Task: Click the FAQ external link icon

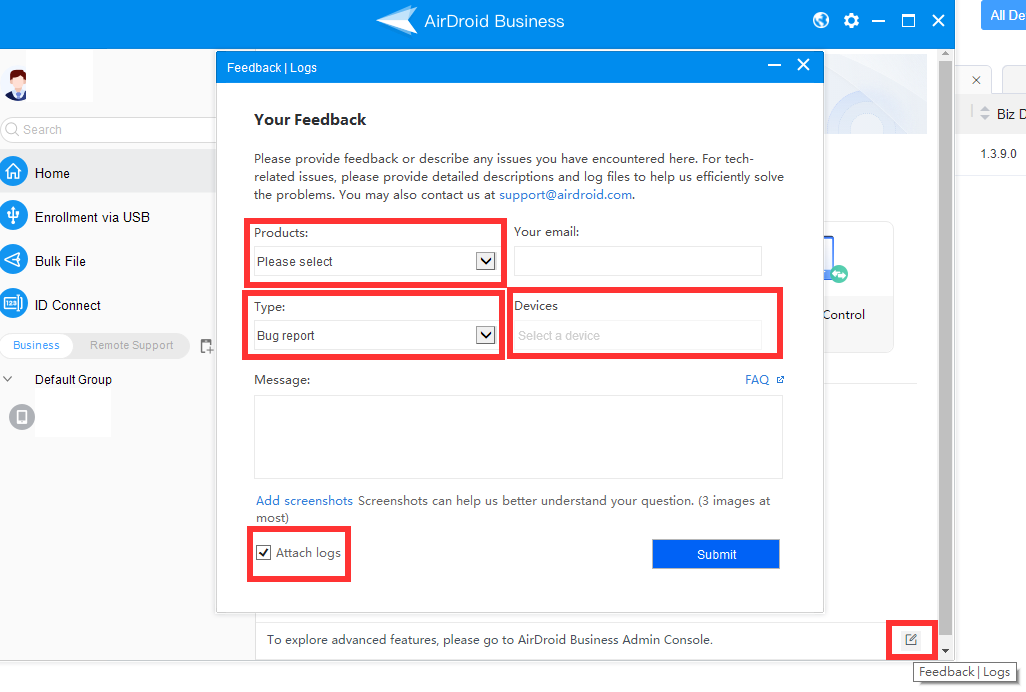Action: [x=780, y=379]
